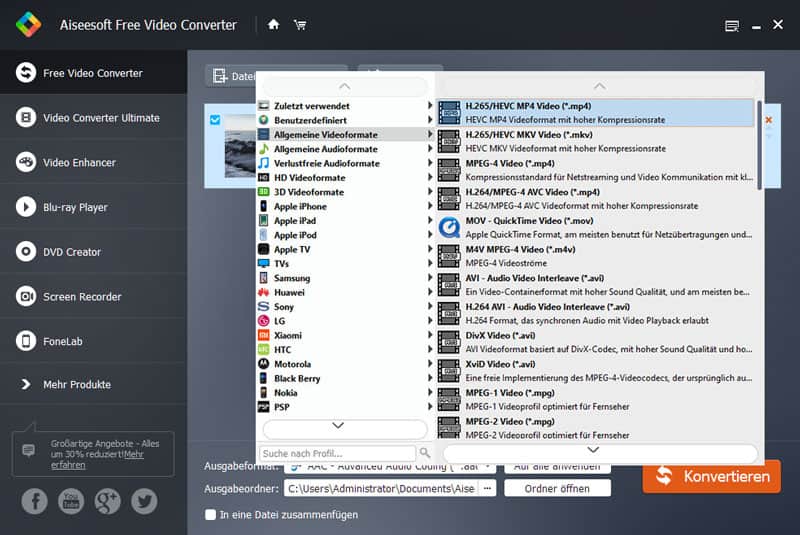
Task: Click the Suche nach Profil search field
Action: (x=337, y=453)
